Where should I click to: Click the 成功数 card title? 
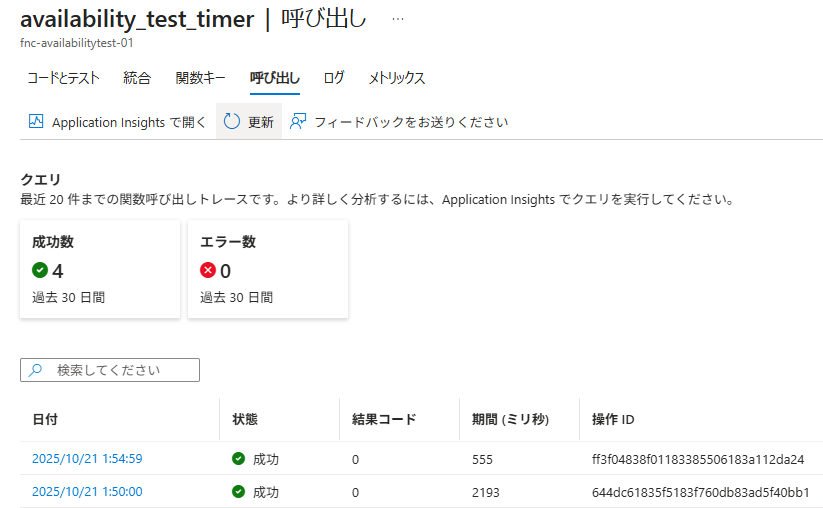pyautogui.click(x=53, y=242)
